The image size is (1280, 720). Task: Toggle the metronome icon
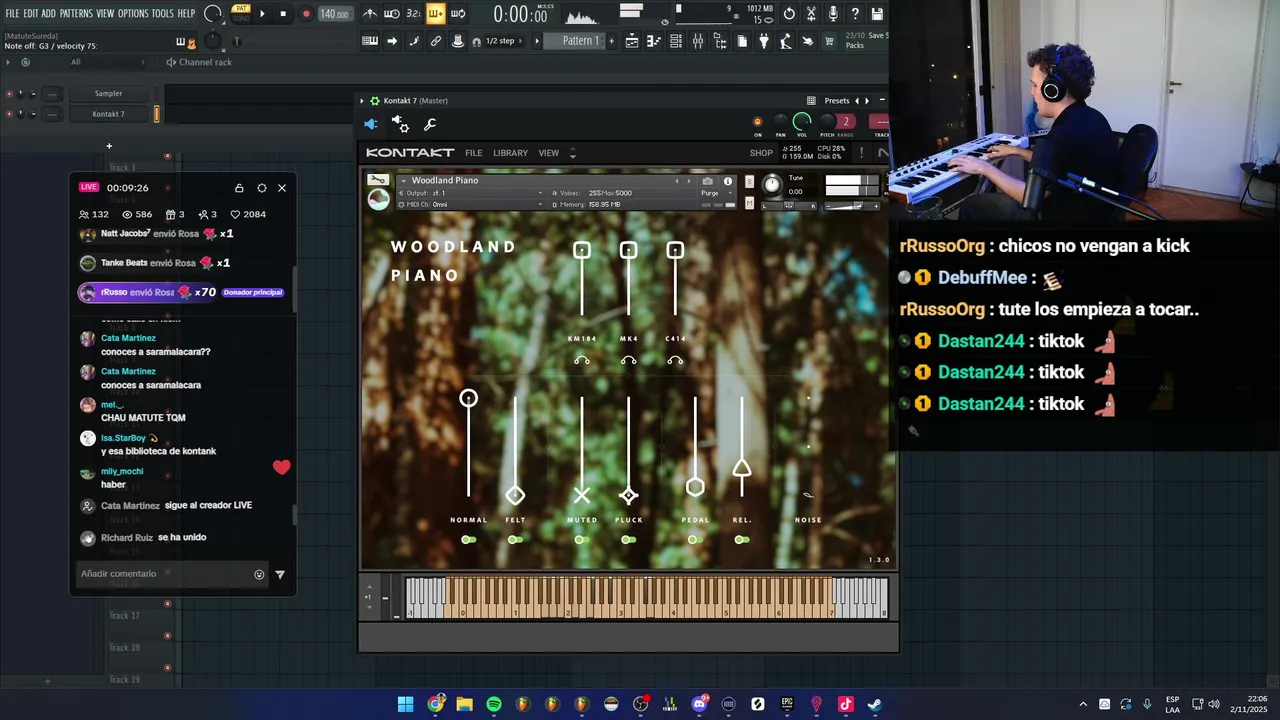point(370,14)
